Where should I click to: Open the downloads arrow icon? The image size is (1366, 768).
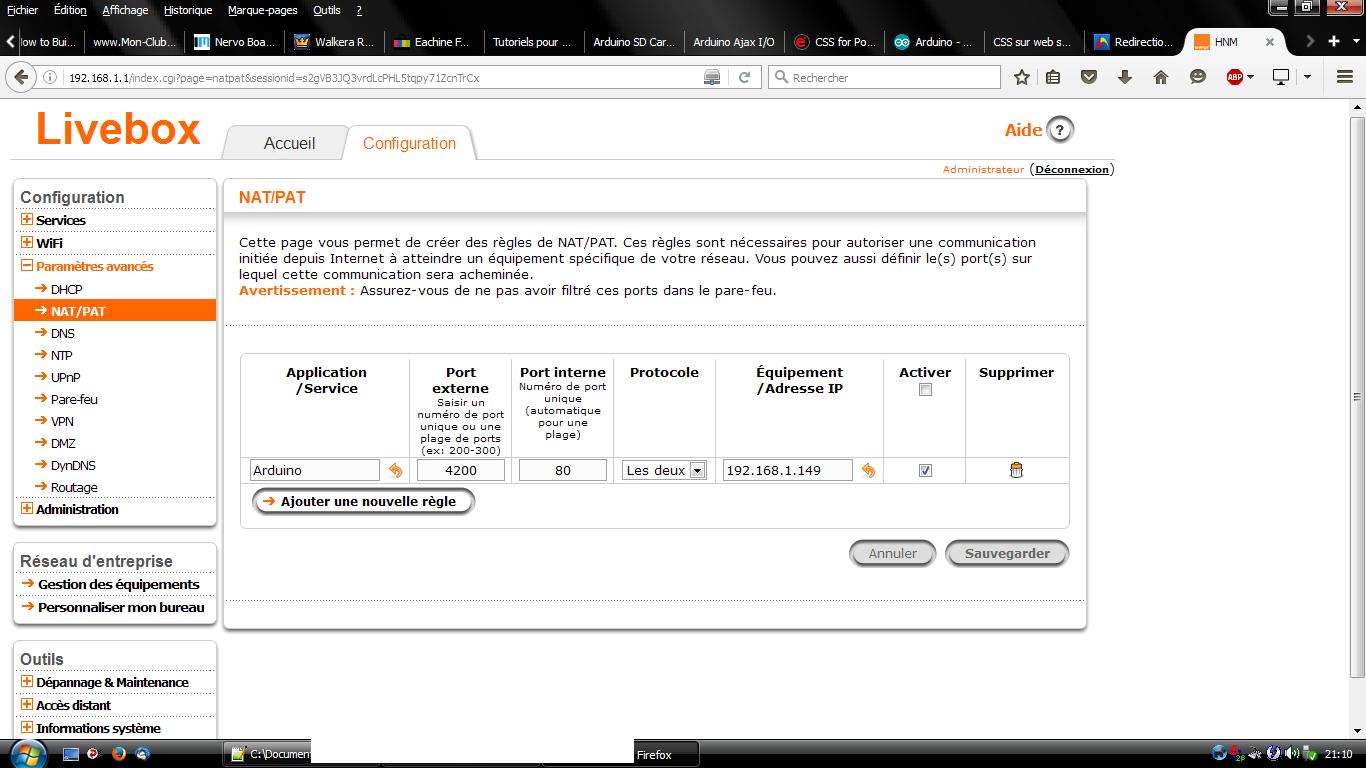(x=1125, y=77)
